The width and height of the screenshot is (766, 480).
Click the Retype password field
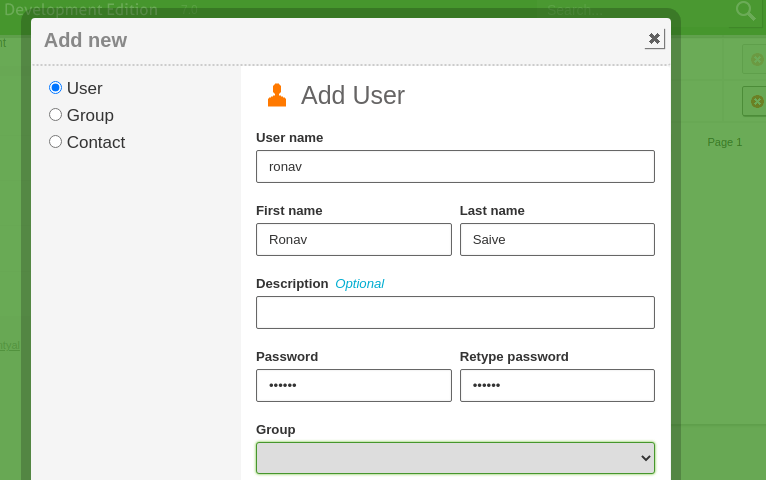tap(557, 386)
